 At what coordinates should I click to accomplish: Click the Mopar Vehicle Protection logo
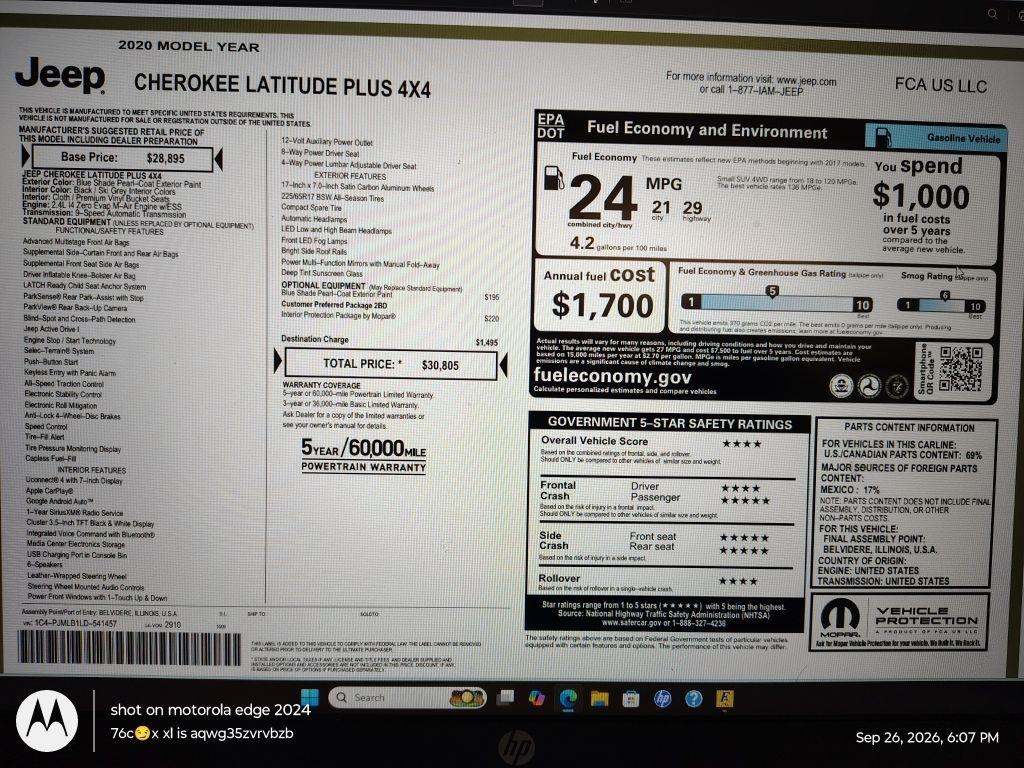click(x=900, y=621)
